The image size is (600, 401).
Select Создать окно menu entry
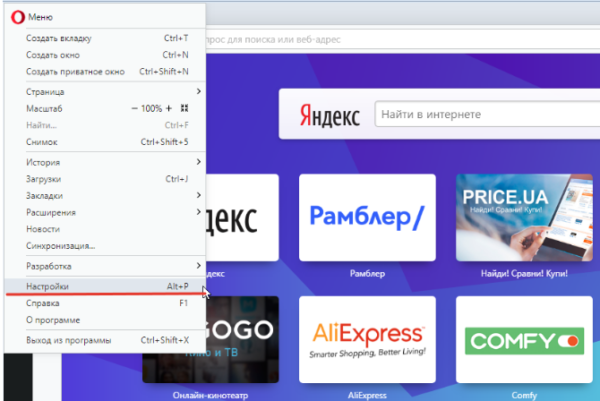click(x=105, y=55)
